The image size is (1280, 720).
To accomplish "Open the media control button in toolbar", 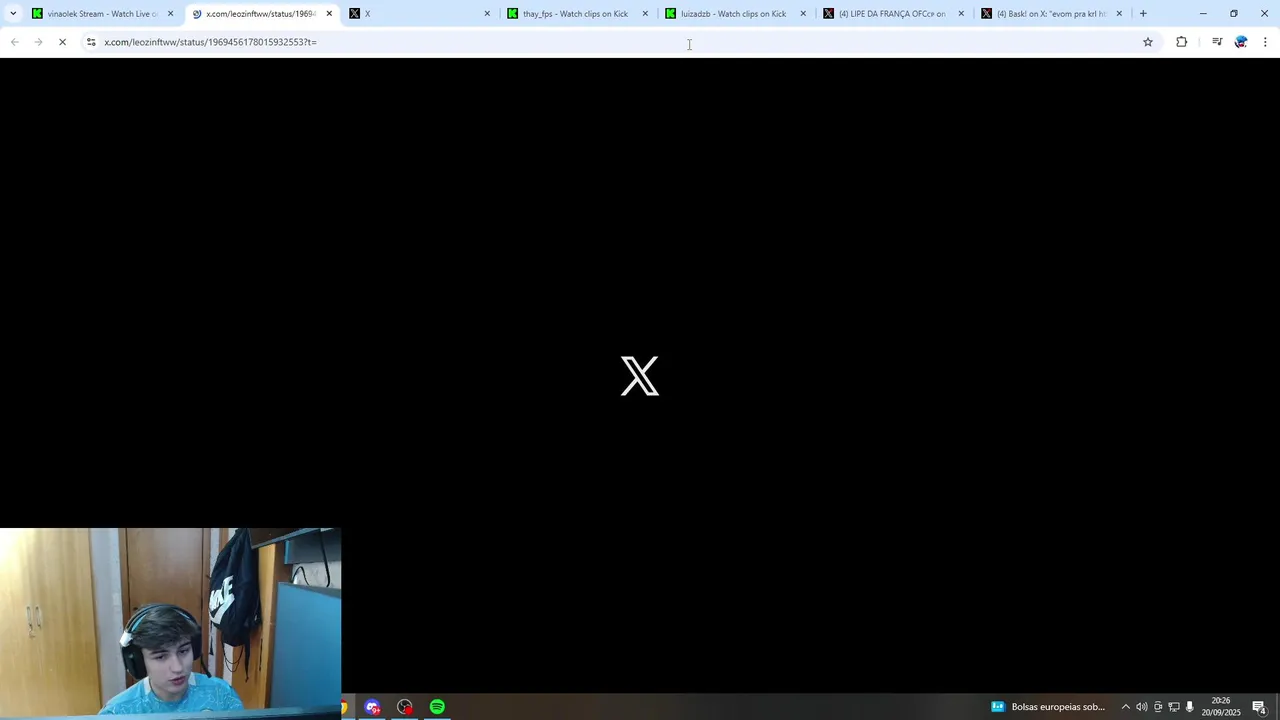I will (1217, 42).
